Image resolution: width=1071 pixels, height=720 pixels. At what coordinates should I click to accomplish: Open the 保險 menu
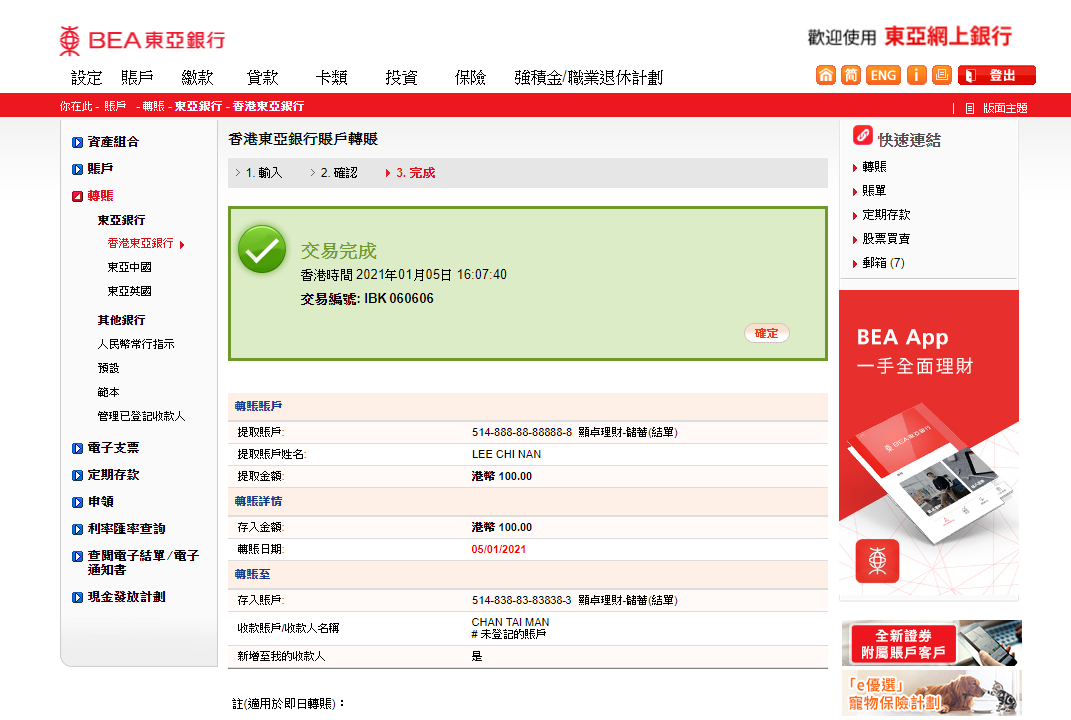[470, 78]
